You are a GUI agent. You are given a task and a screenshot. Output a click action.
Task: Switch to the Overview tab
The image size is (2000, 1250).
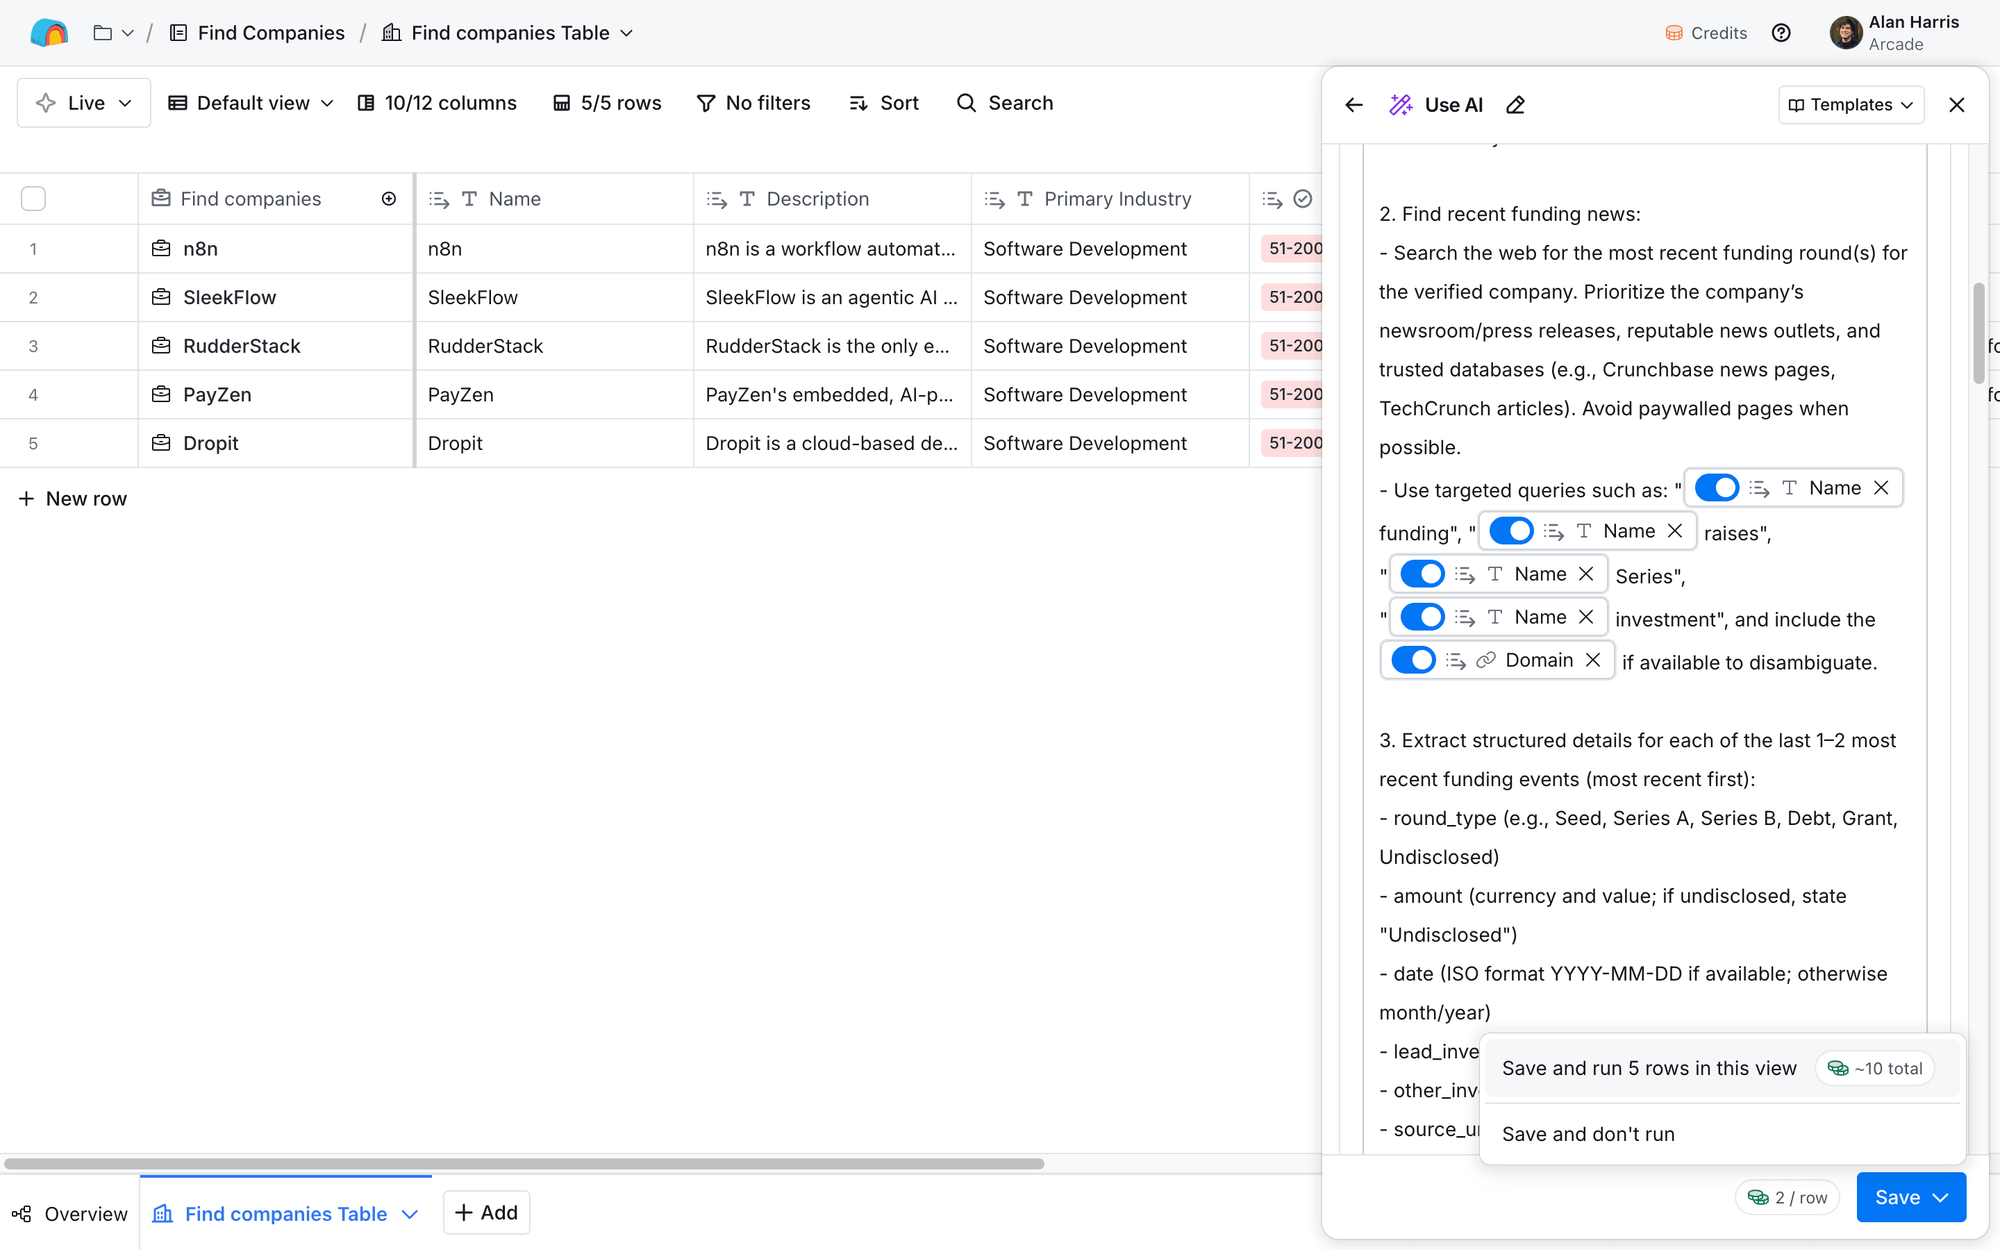tap(70, 1213)
